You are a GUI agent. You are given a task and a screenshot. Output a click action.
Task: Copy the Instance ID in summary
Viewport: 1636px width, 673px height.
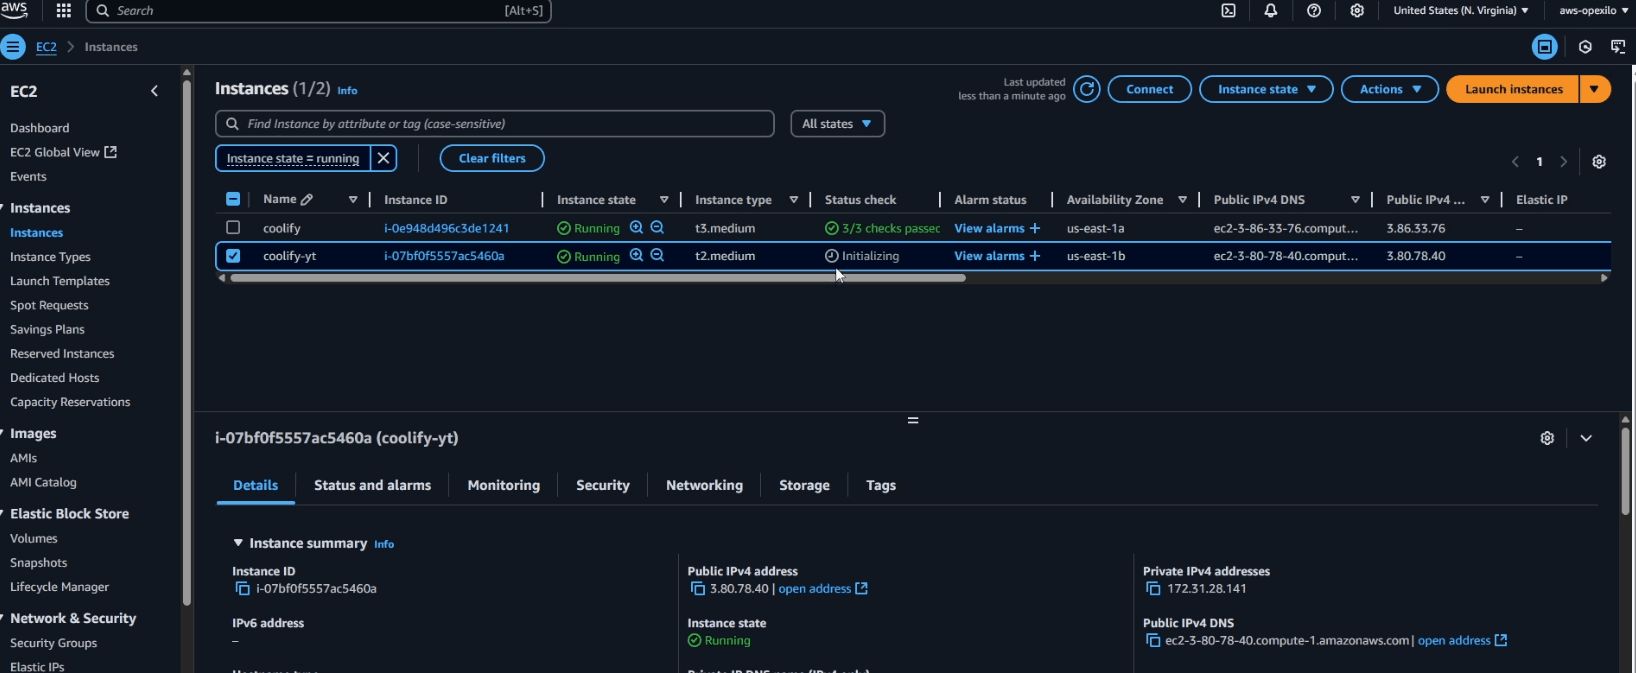pos(241,589)
